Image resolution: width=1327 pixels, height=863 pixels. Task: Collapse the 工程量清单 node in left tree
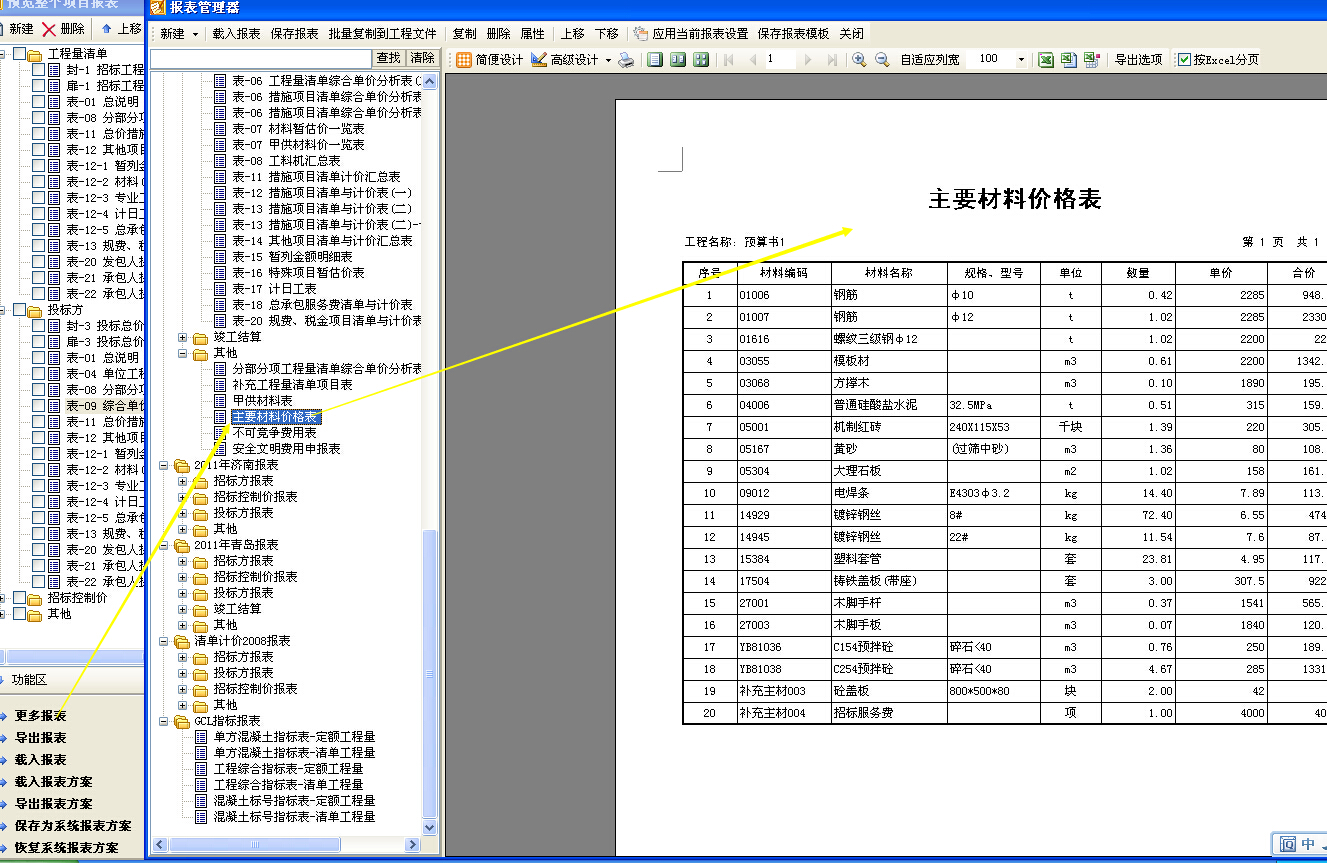(x=4, y=54)
